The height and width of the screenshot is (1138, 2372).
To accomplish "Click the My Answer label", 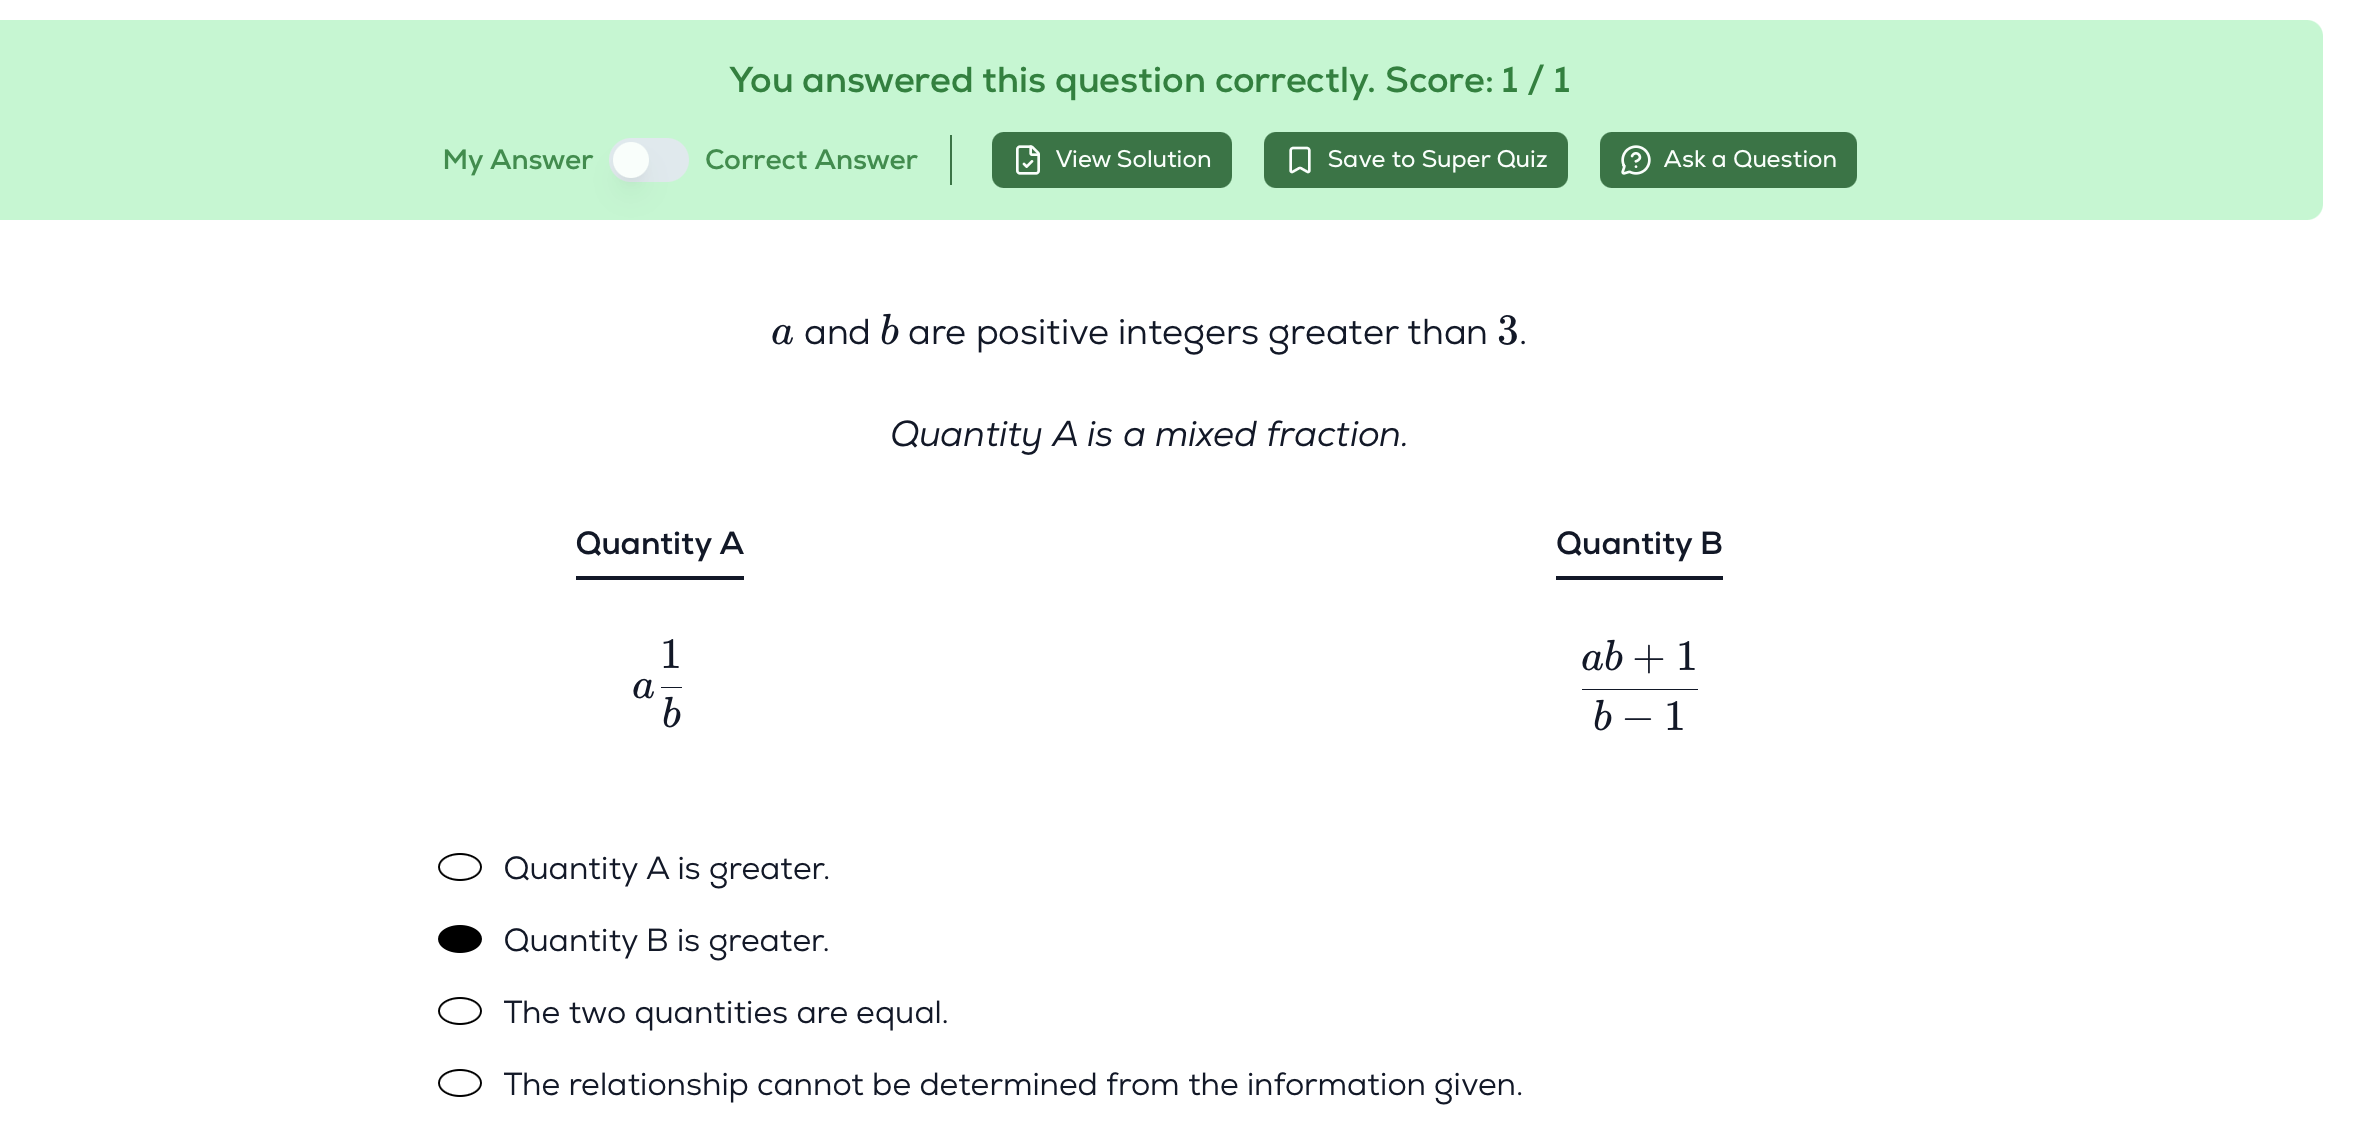I will click(x=518, y=160).
